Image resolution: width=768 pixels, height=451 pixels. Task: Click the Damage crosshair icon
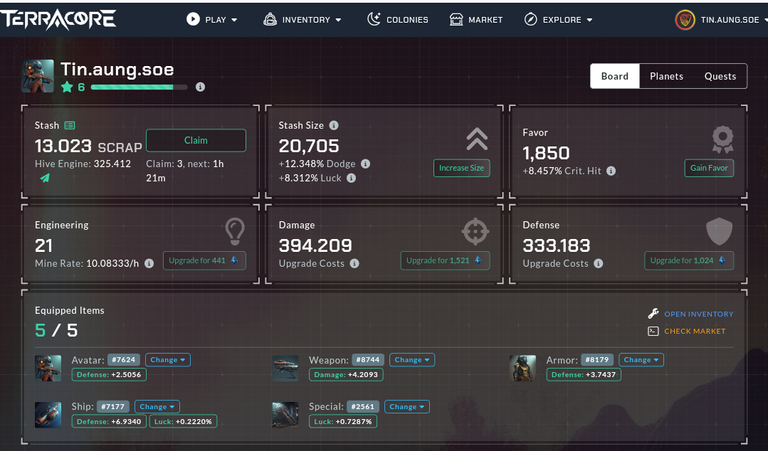coord(475,231)
